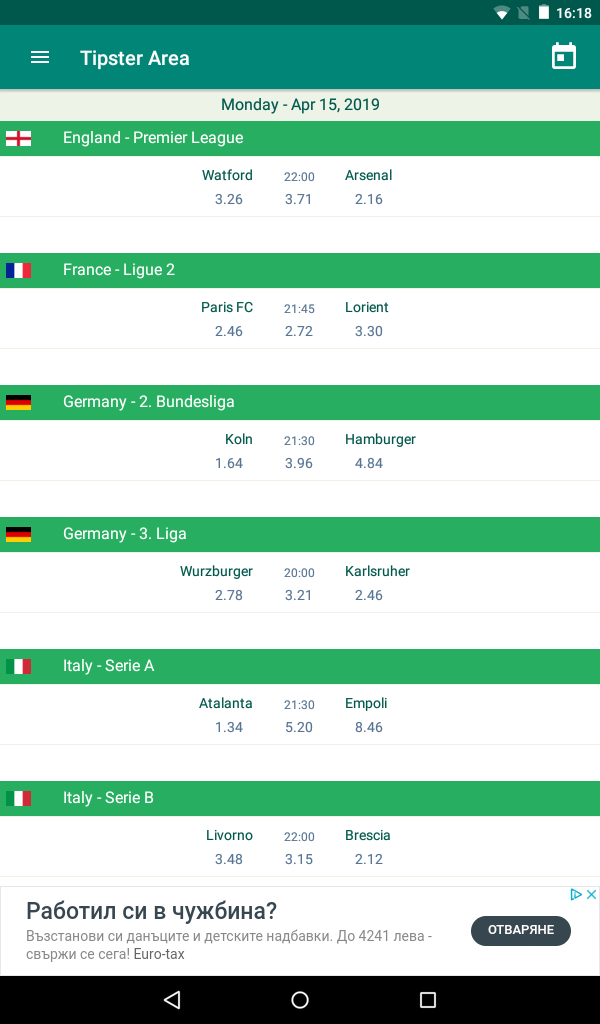600x1024 pixels.
Task: Tap the AdChoices info icon
Action: tap(576, 895)
